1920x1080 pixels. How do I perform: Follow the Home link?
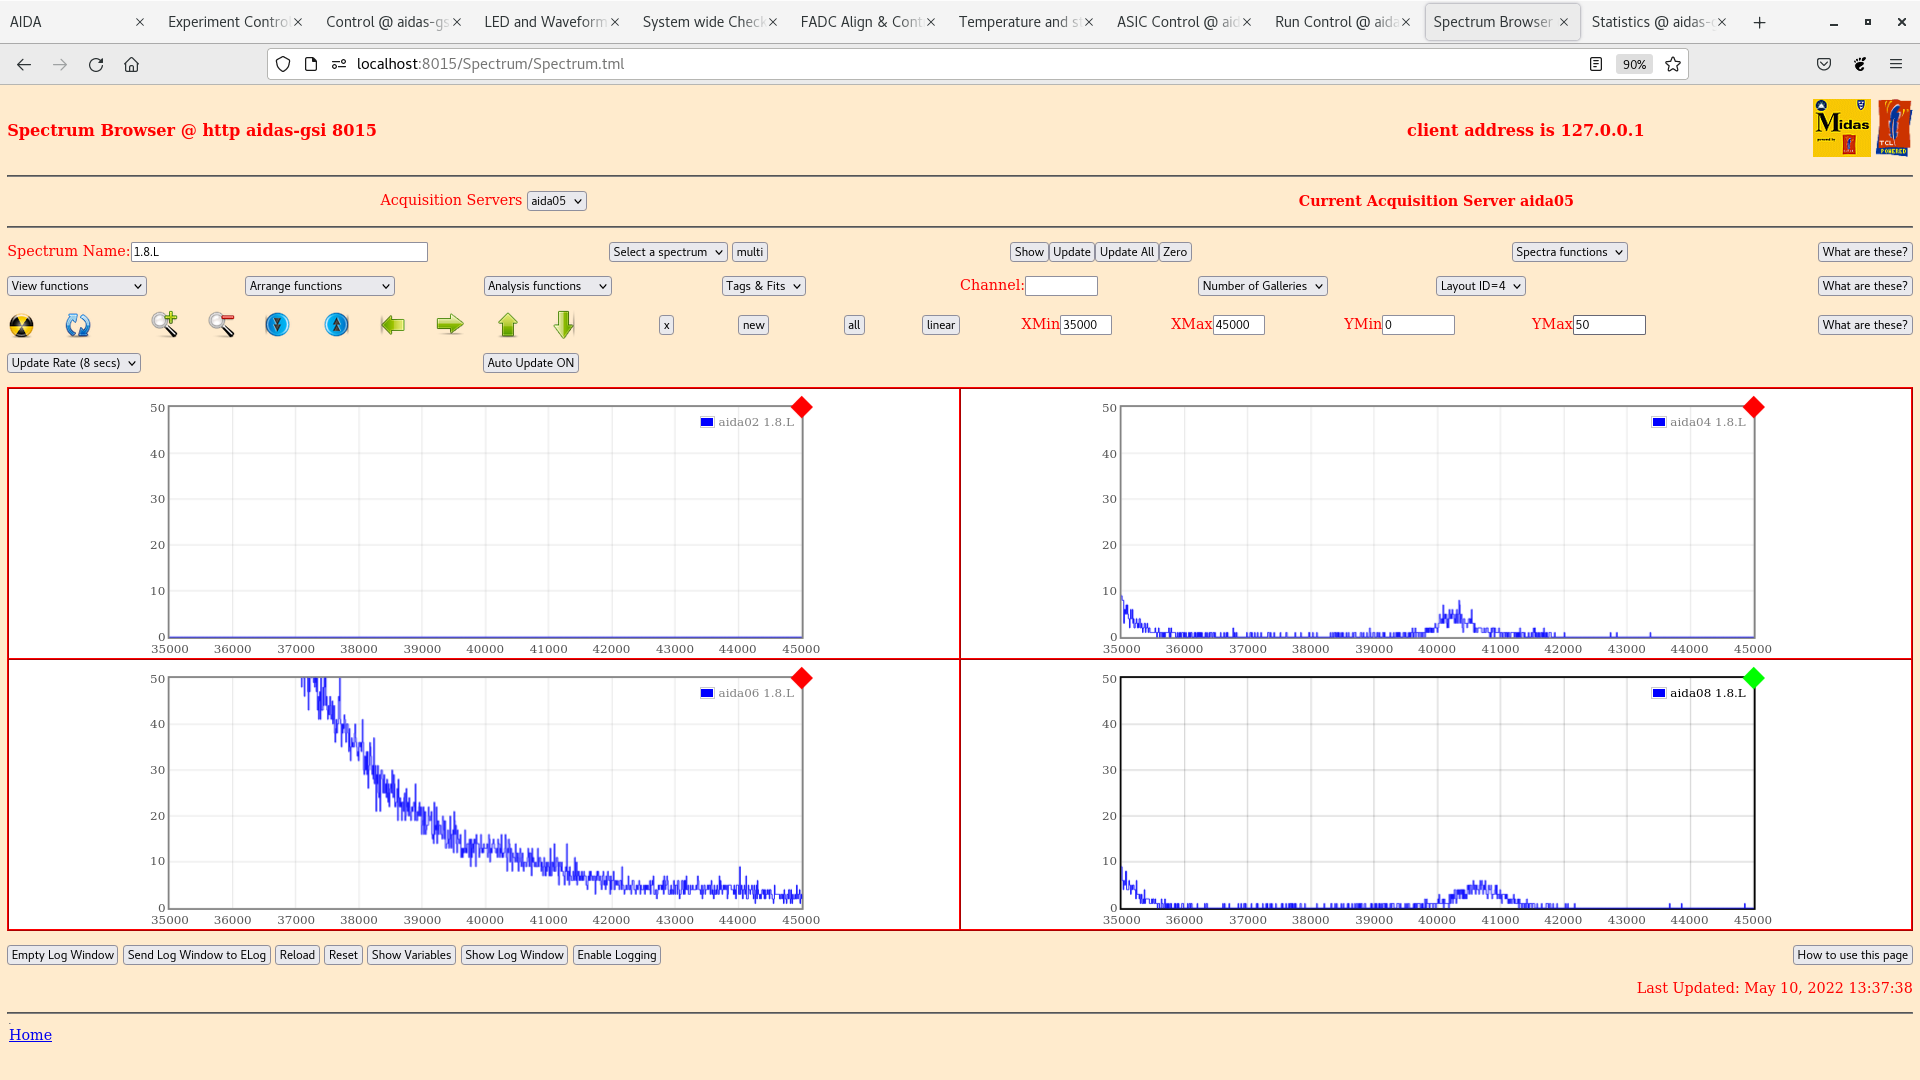click(x=30, y=1035)
